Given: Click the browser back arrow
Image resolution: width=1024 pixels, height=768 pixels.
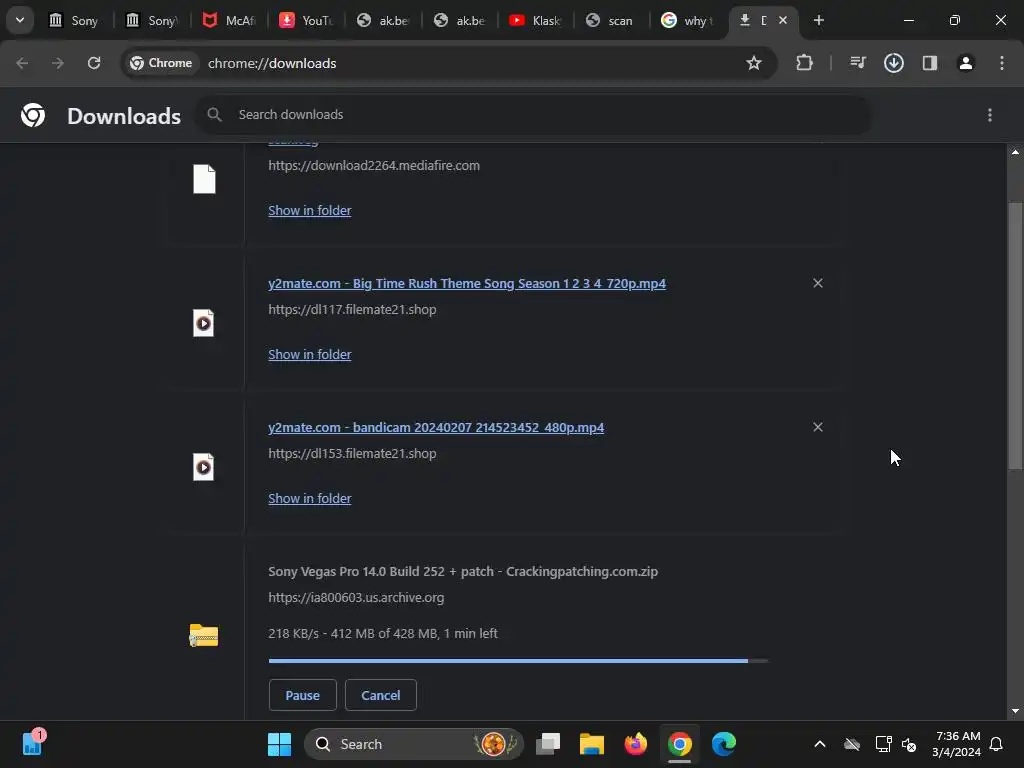Looking at the screenshot, I should [22, 63].
